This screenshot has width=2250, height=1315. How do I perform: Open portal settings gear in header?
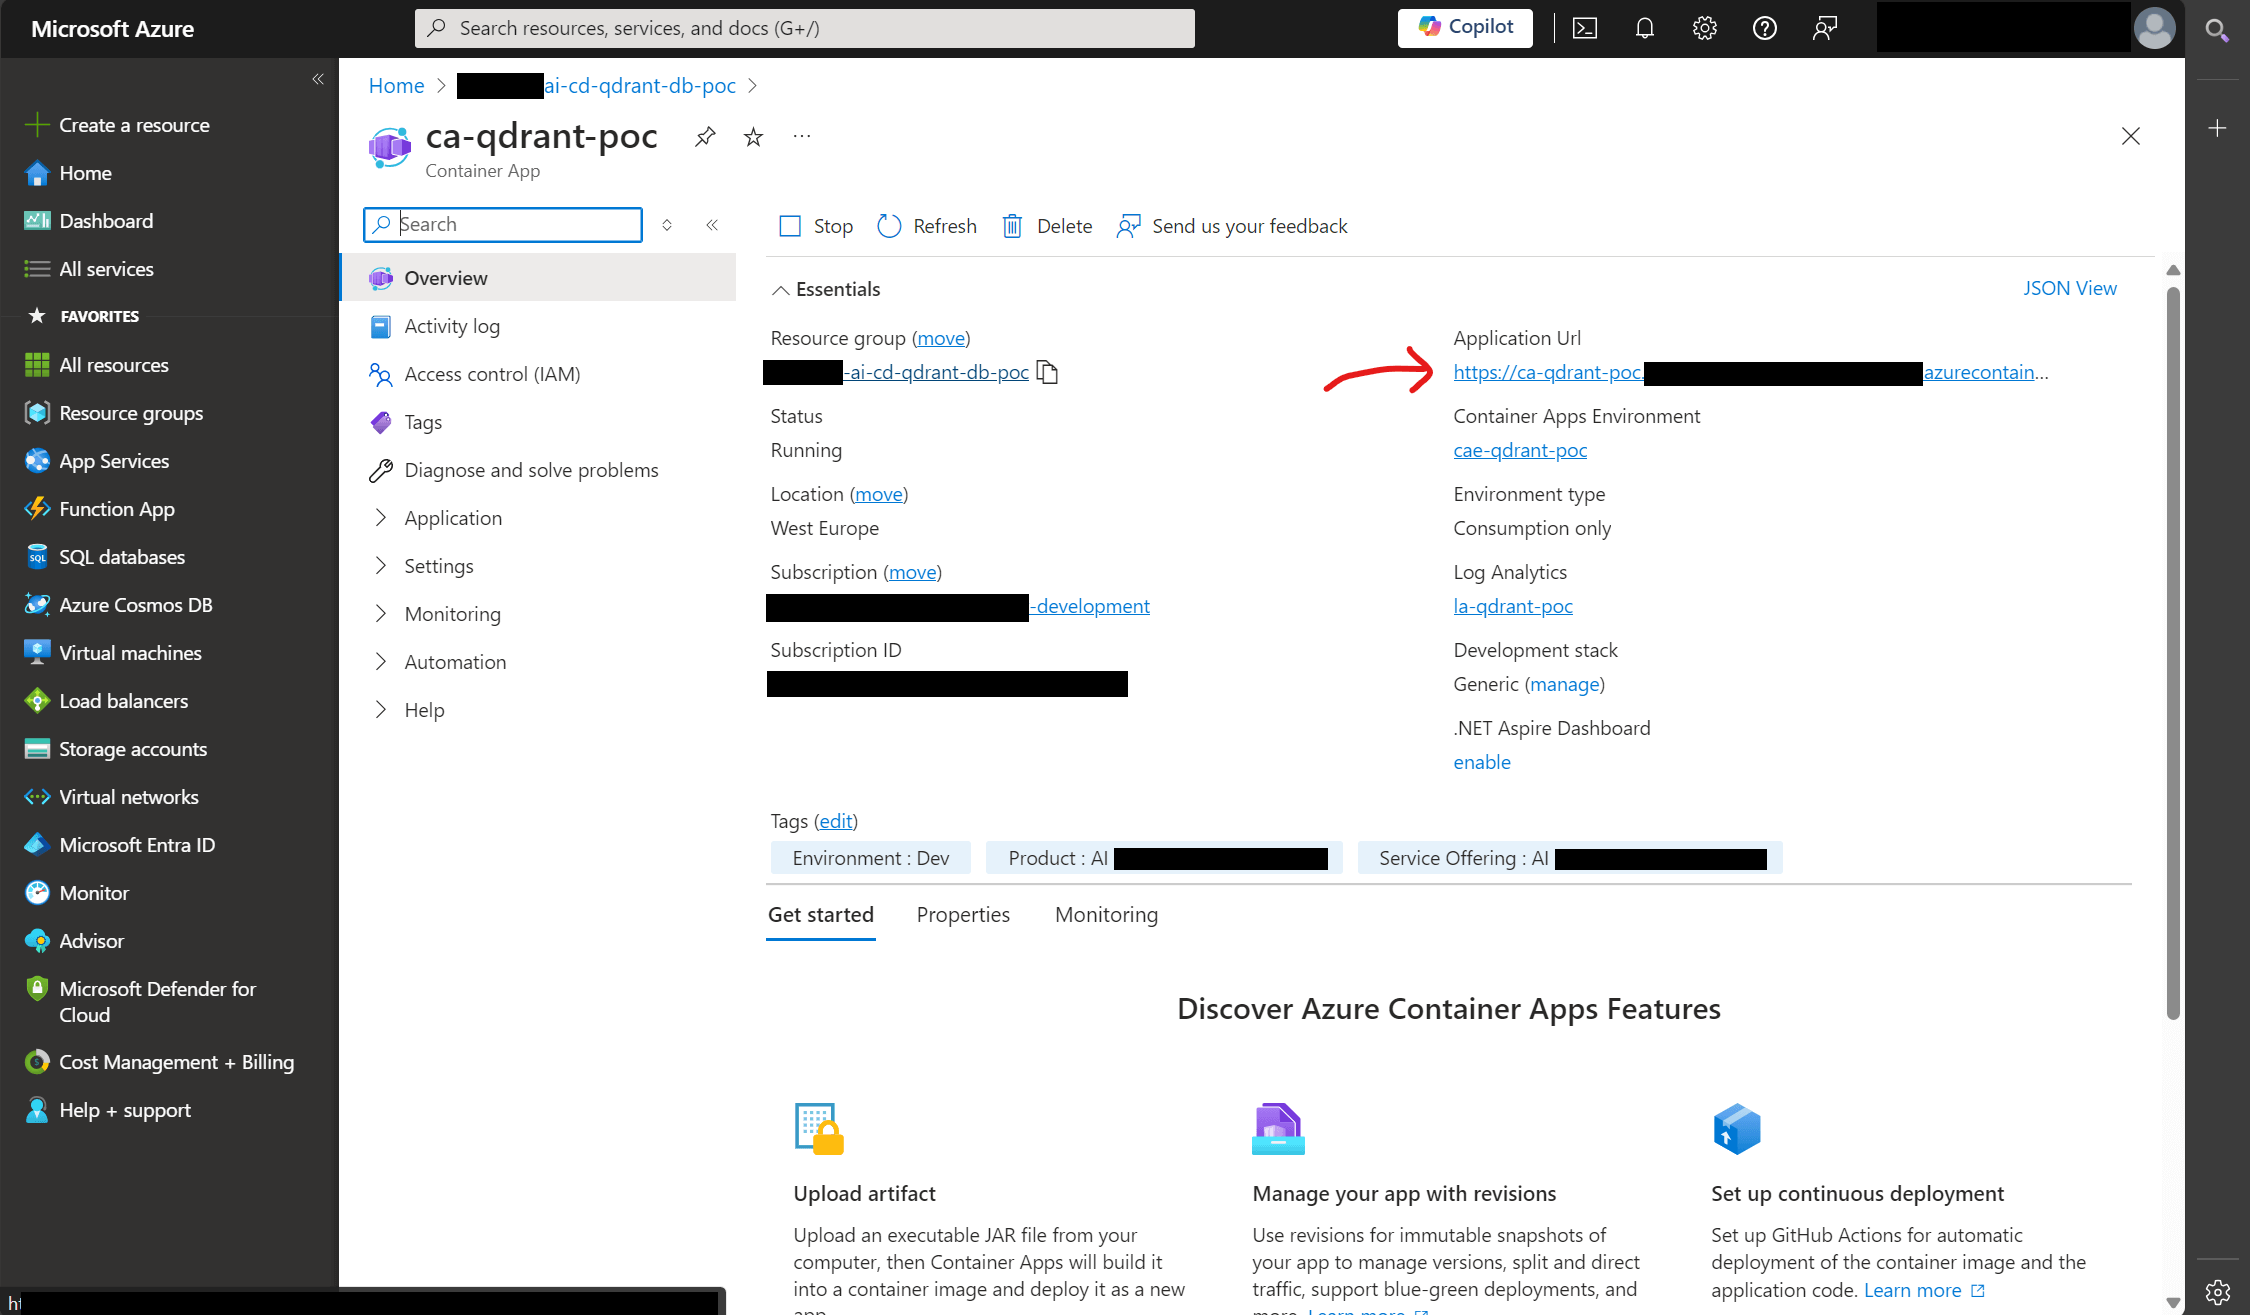tap(1705, 28)
